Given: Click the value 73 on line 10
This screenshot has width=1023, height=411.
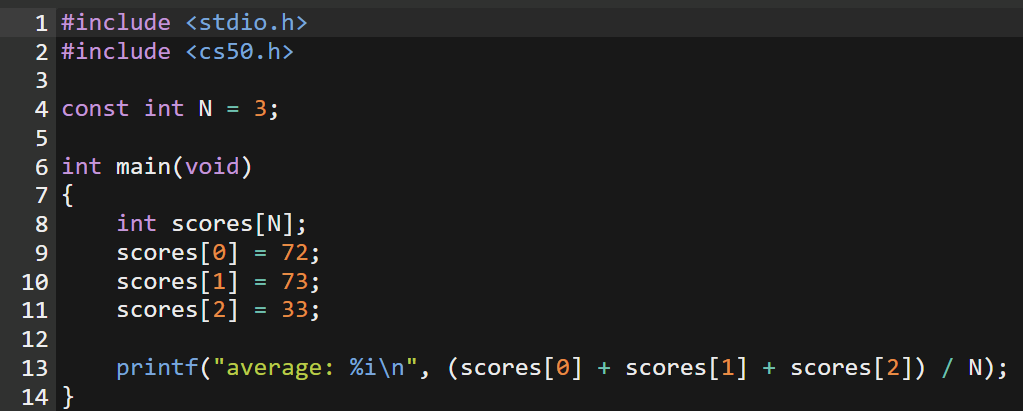Looking at the screenshot, I should [x=295, y=282].
